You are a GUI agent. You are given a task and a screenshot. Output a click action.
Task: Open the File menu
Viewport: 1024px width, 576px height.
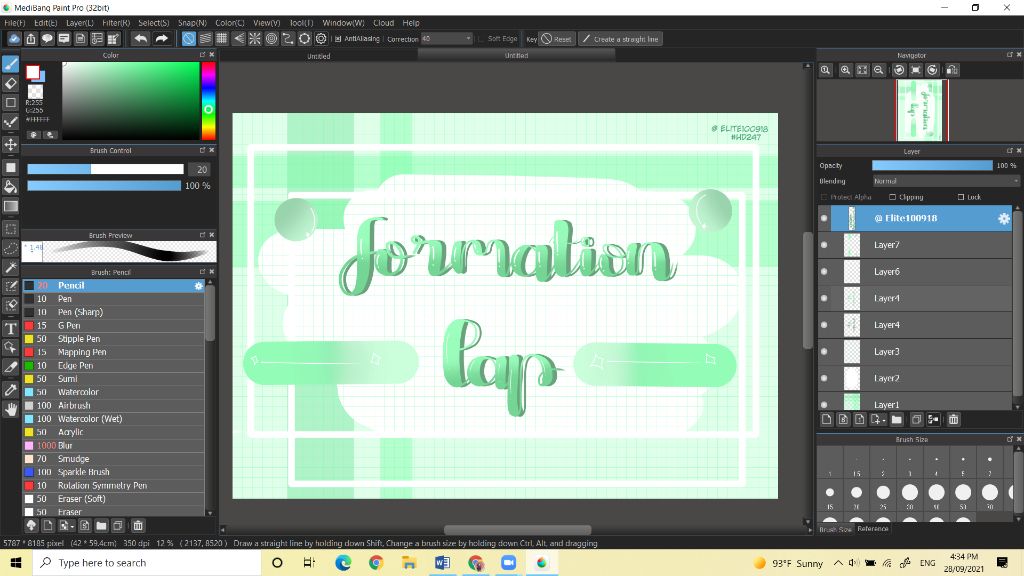tap(14, 23)
